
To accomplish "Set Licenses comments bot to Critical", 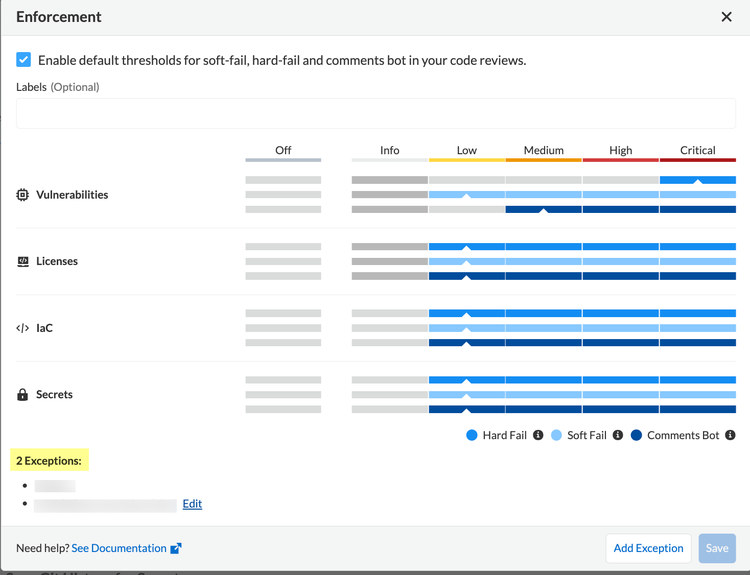I will [698, 276].
